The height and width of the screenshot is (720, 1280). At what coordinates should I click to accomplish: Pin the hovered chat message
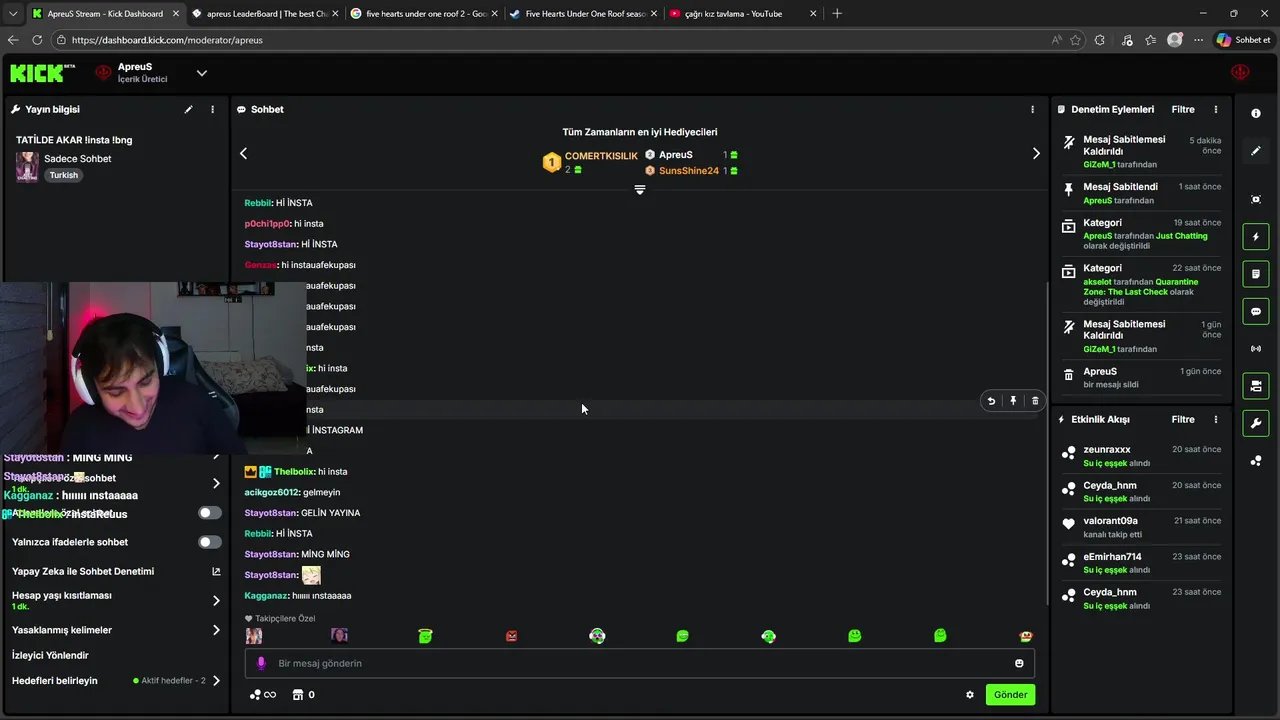coord(1013,401)
